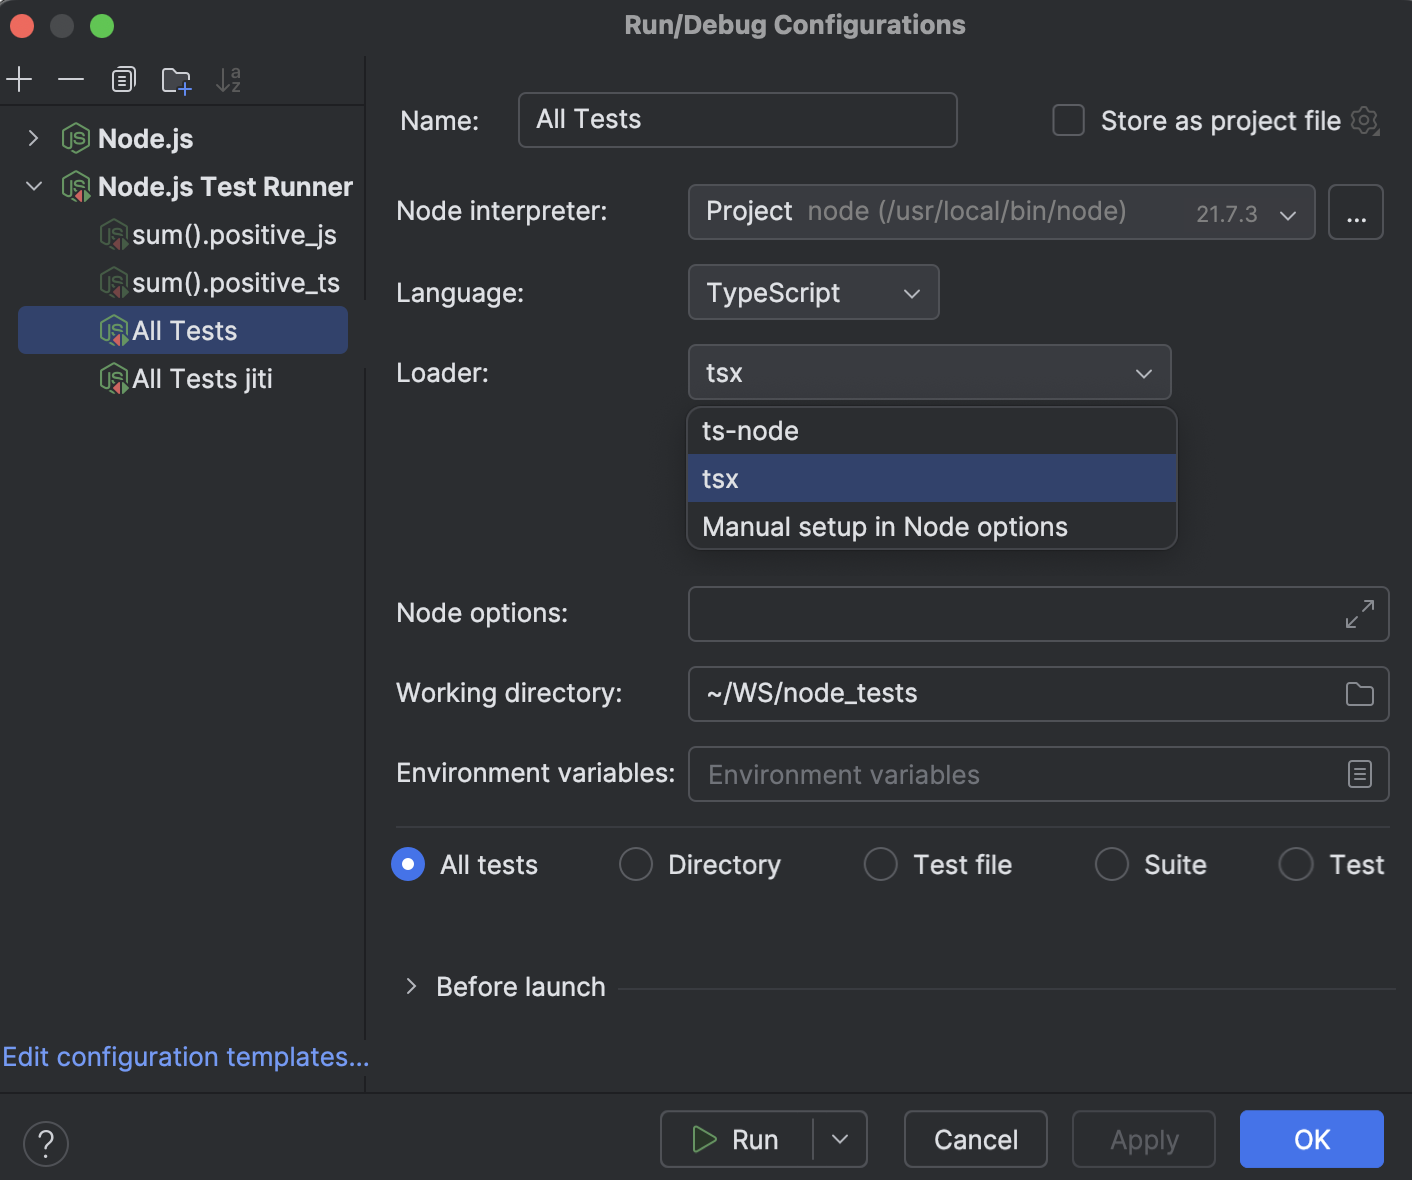Select All Tests jiti configuration
The image size is (1412, 1180).
tap(184, 379)
